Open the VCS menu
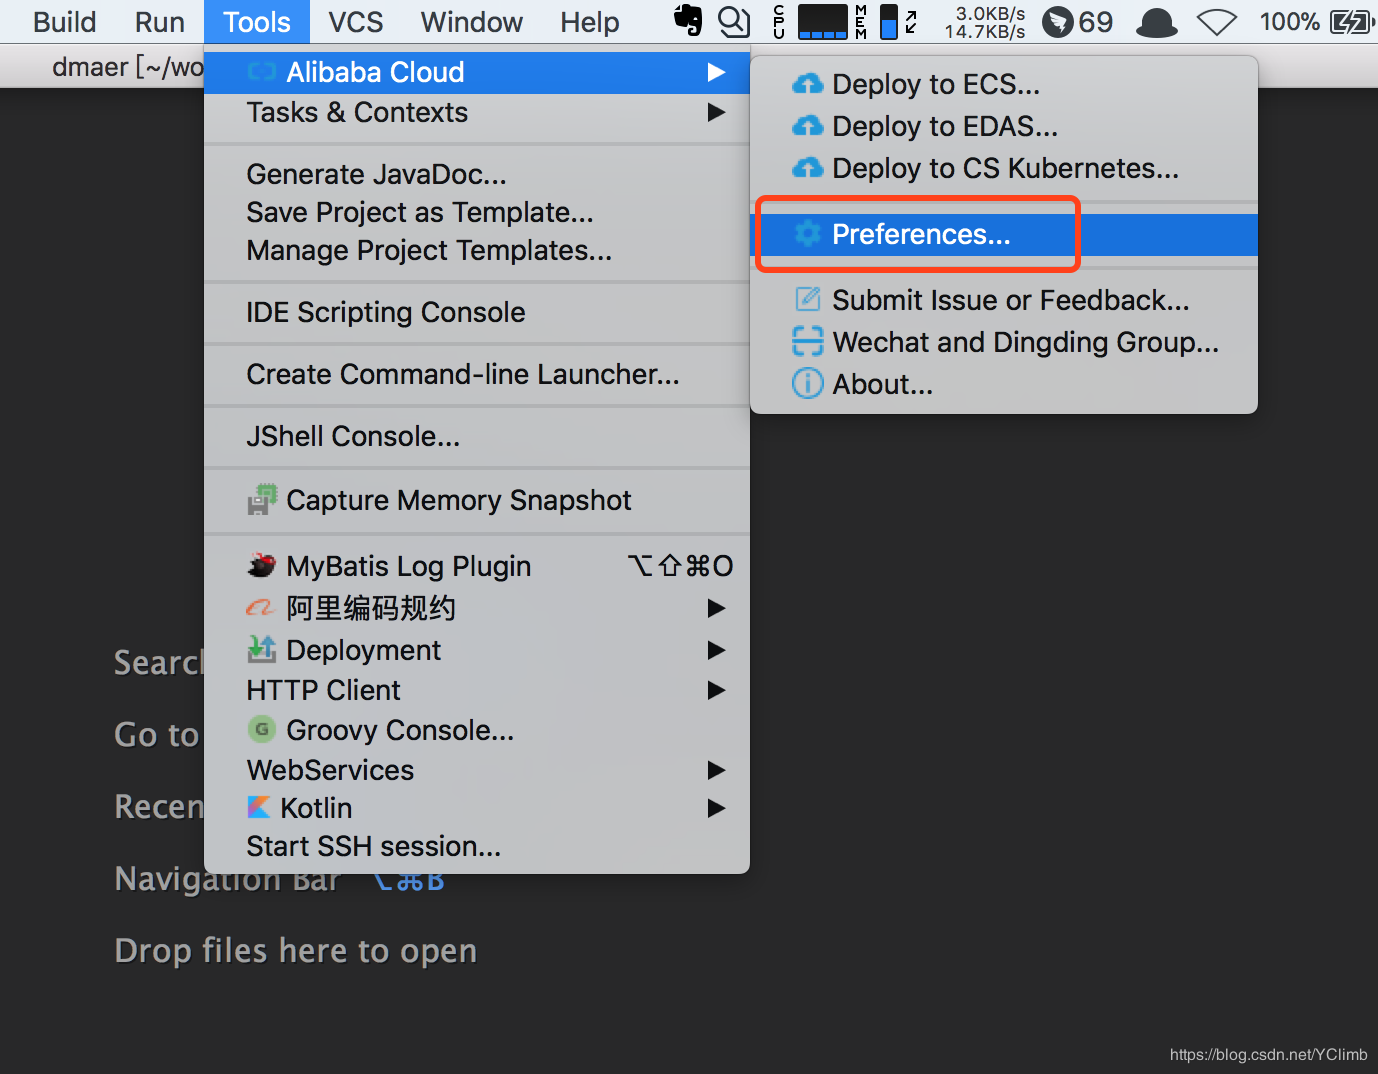 point(355,22)
